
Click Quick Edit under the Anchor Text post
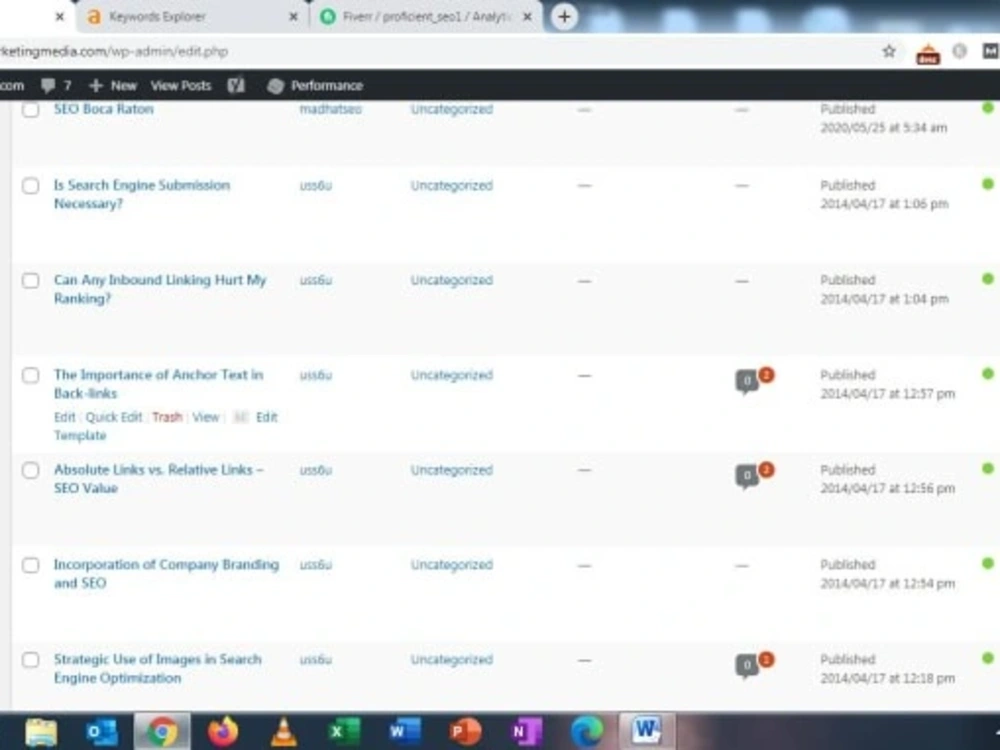(x=114, y=417)
